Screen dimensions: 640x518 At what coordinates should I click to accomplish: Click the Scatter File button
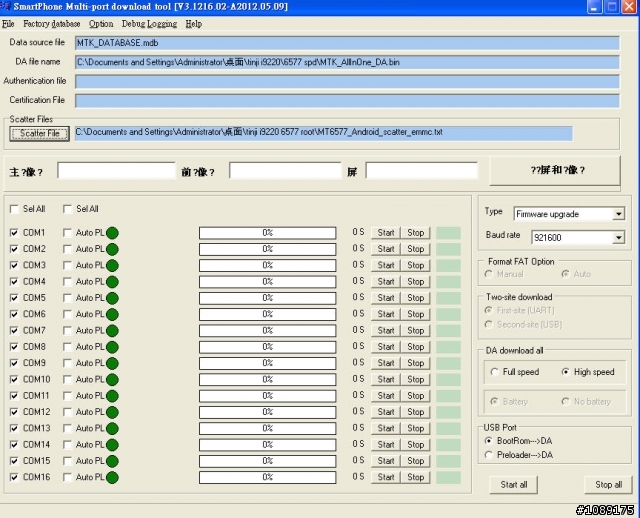[40, 133]
